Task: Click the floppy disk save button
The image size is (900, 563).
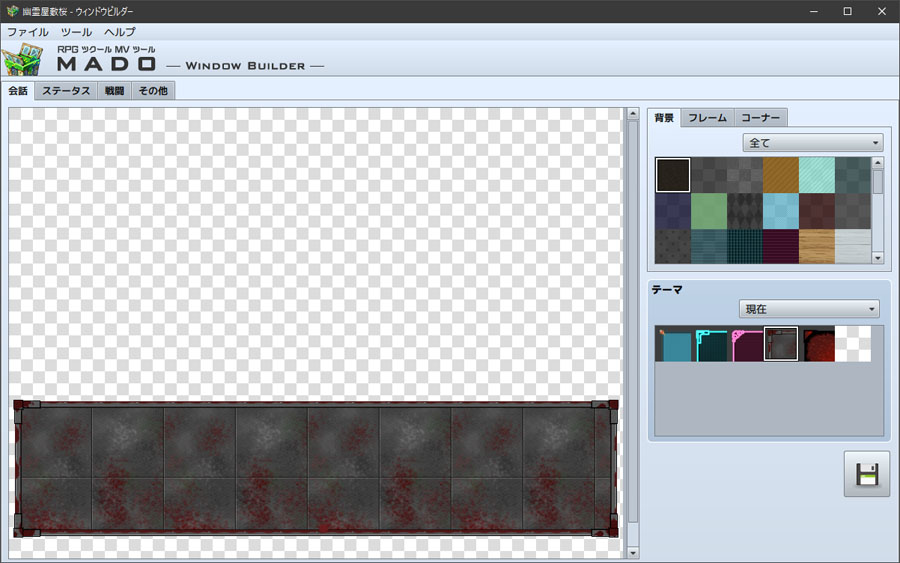Action: coord(867,474)
